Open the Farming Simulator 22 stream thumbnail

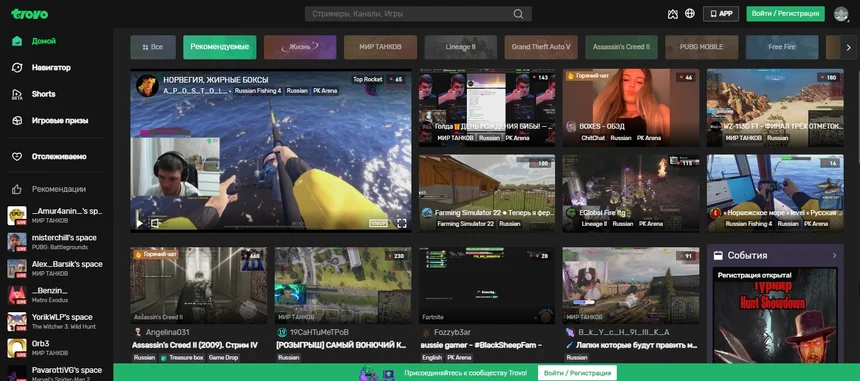487,193
